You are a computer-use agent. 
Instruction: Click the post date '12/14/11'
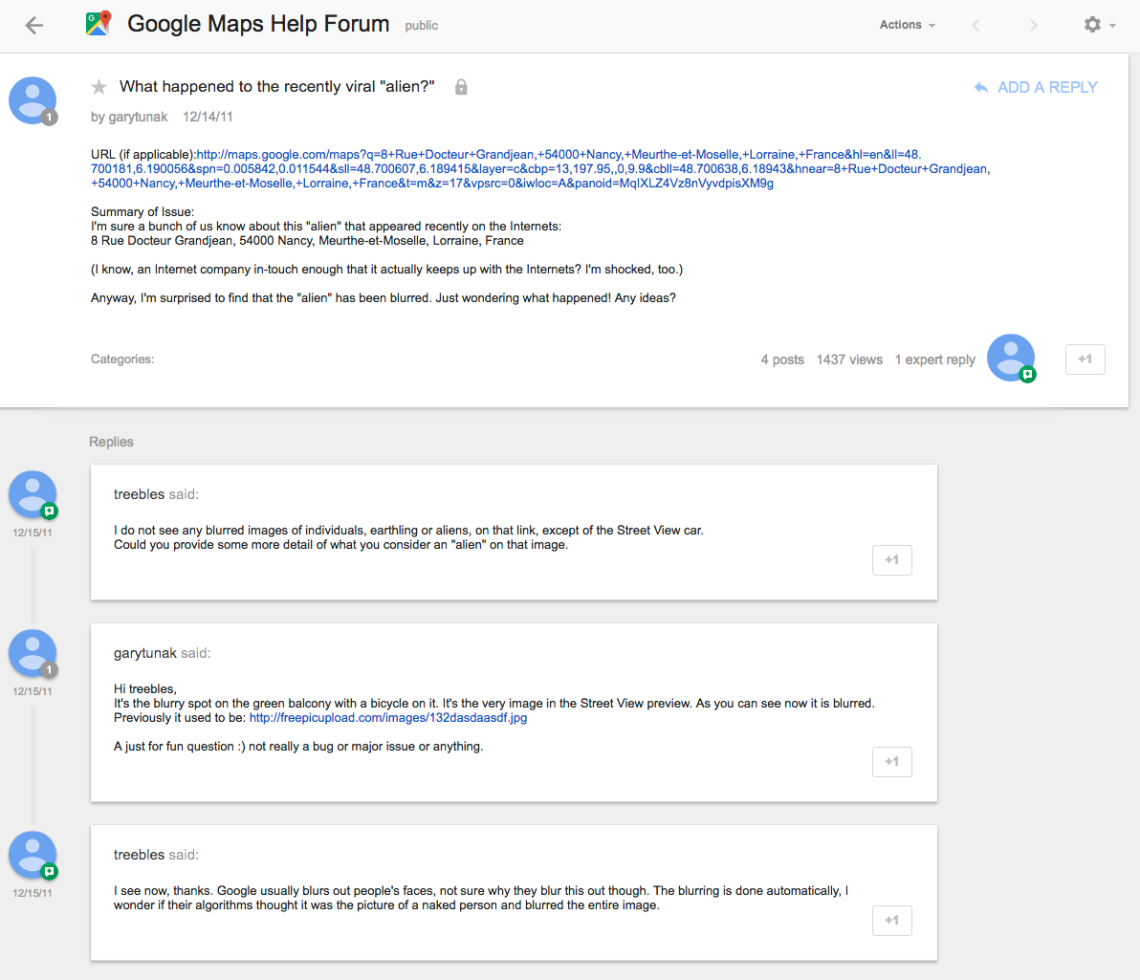tap(207, 116)
